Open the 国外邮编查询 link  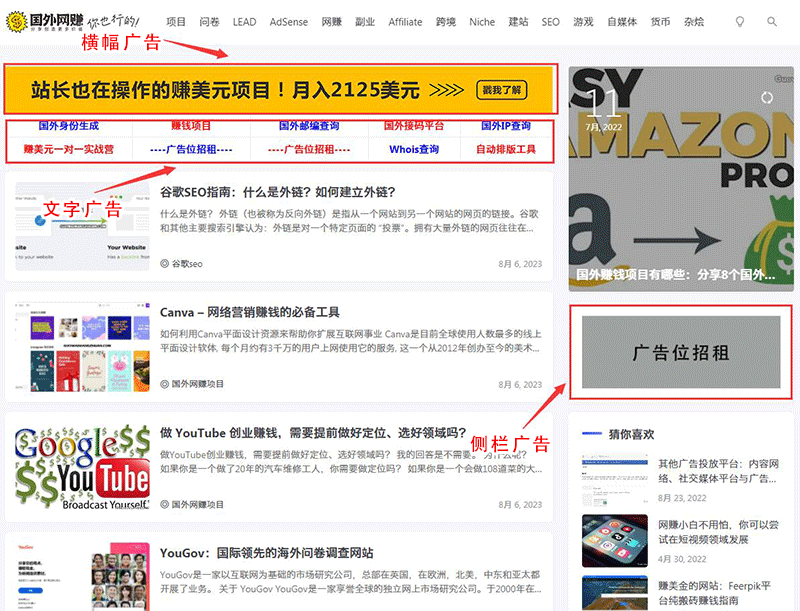[309, 125]
